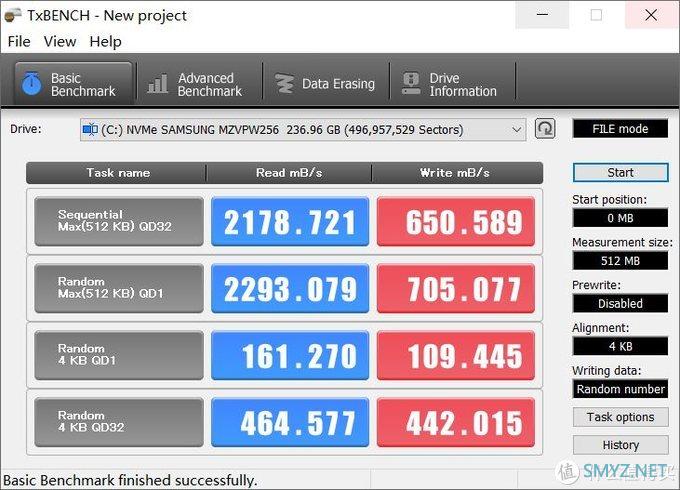Click the read result 464.577
Screen dimensions: 680x490
point(290,422)
